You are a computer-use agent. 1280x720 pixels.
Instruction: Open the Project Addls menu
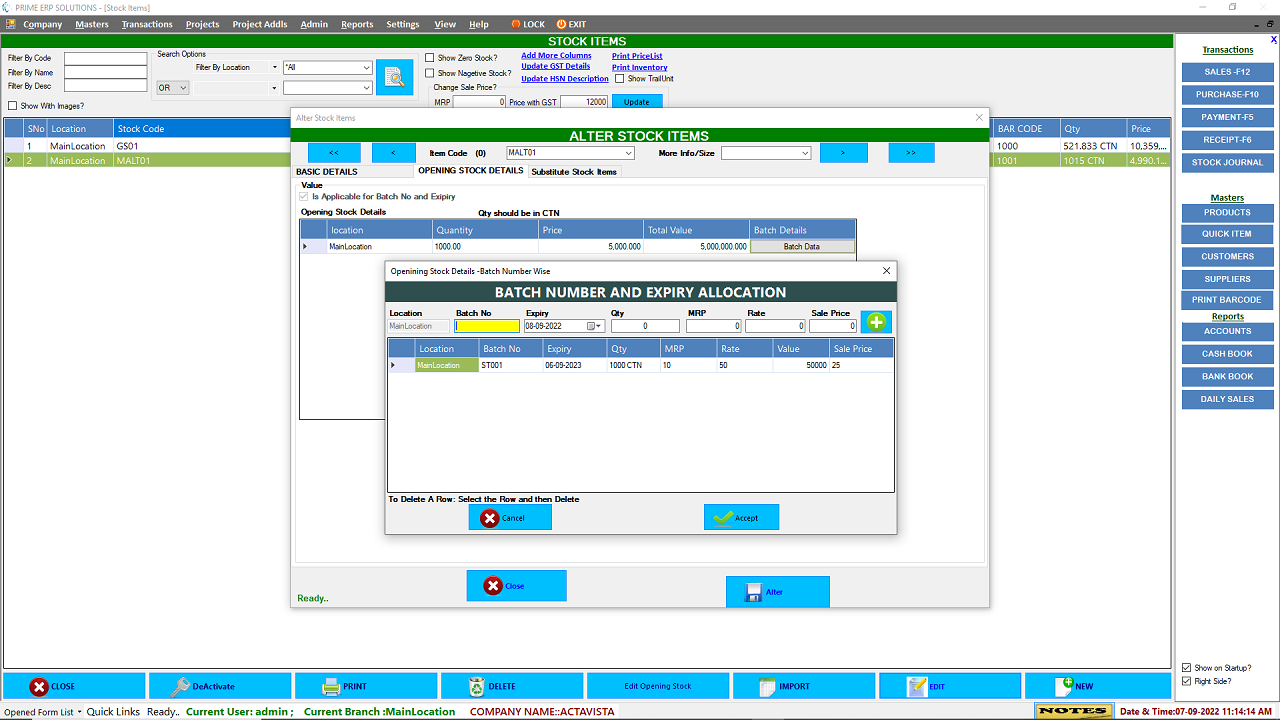[260, 24]
